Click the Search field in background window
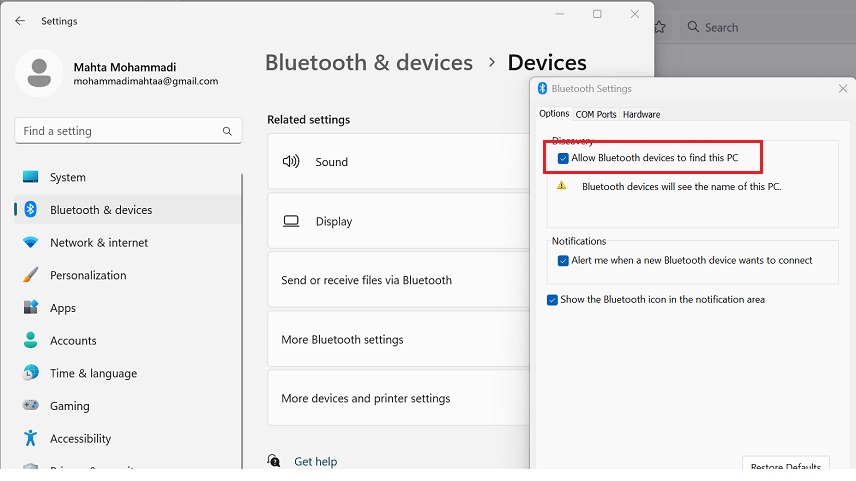Viewport: 856px width, 481px height. [x=767, y=27]
